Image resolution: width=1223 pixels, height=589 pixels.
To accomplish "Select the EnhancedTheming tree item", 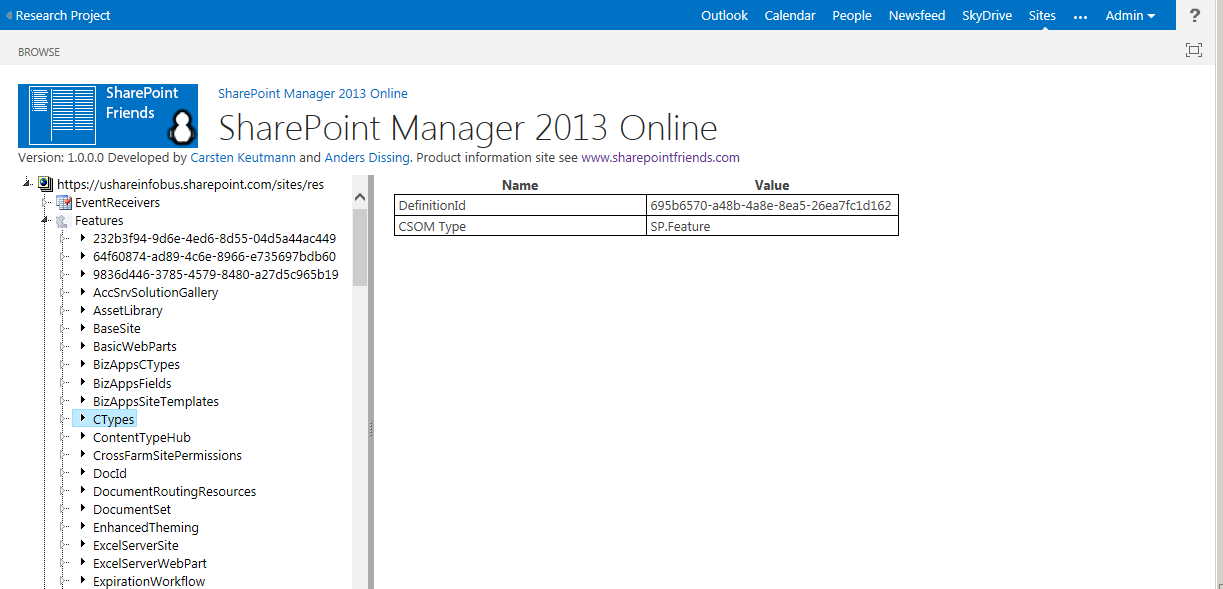I will coord(146,527).
